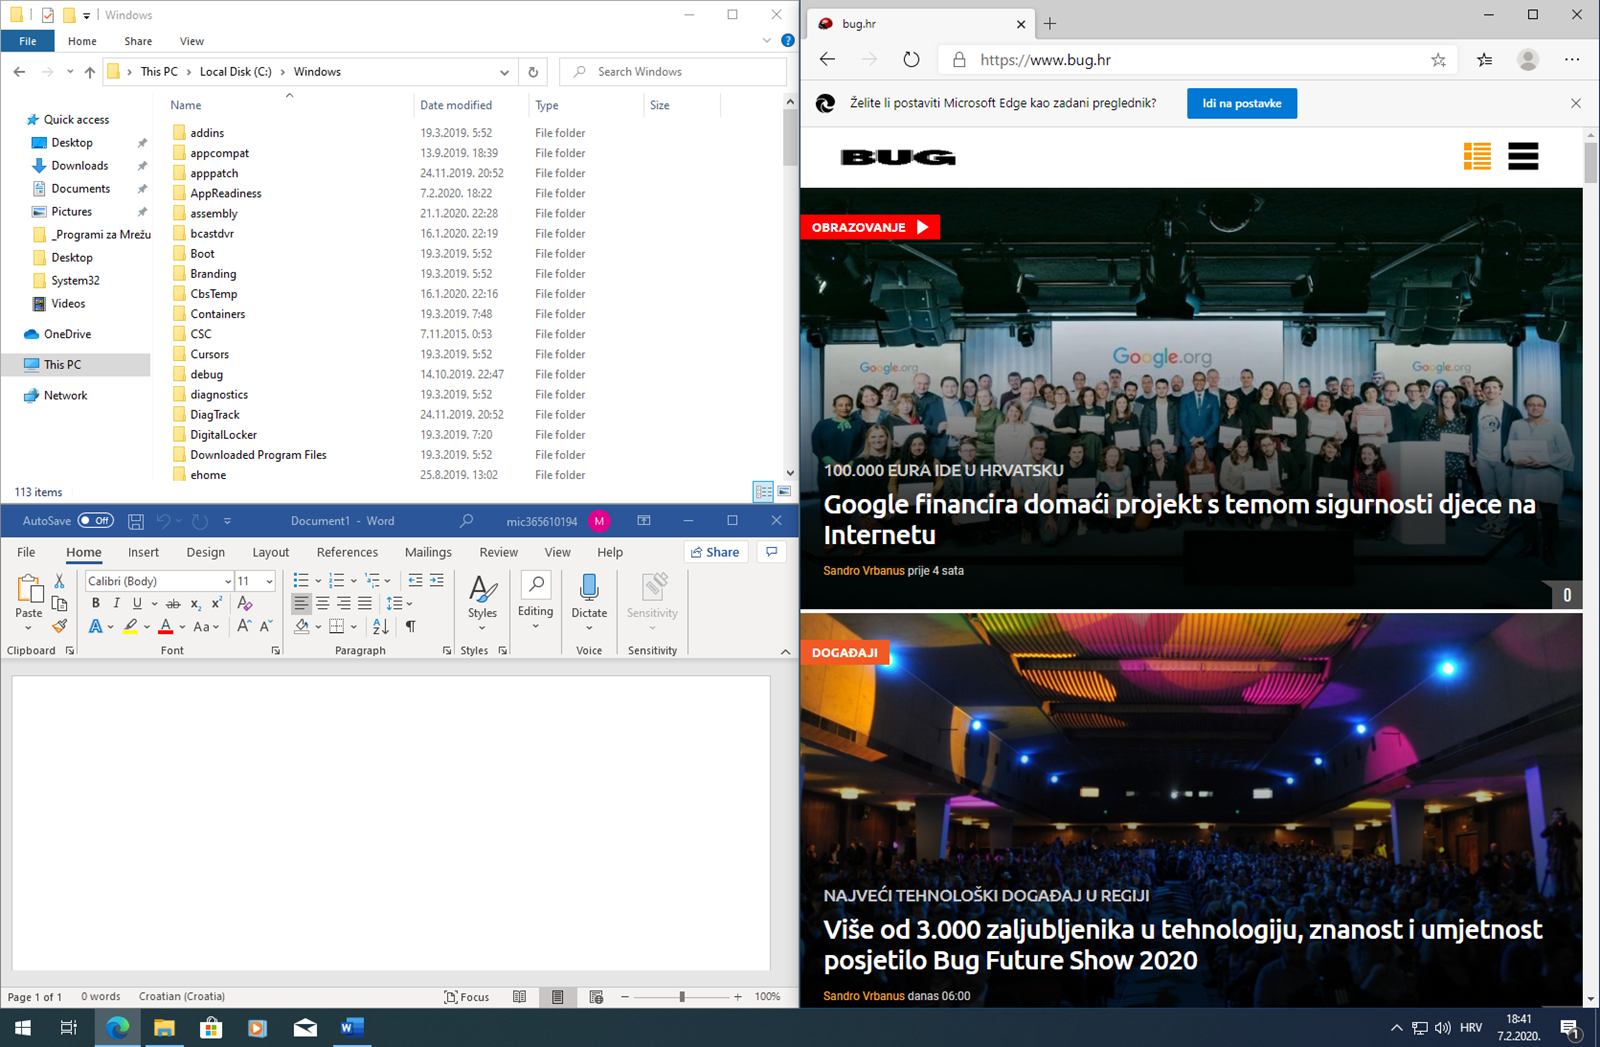Viewport: 1600px width, 1047px height.
Task: Open font name dropdown Calibri (Body)
Action: (x=227, y=581)
